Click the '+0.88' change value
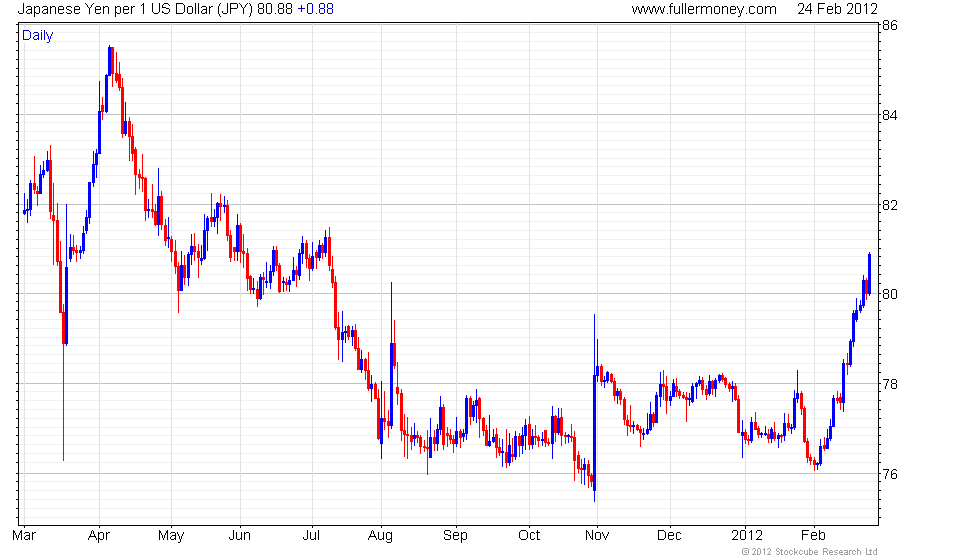The width and height of the screenshot is (960, 560). click(315, 9)
